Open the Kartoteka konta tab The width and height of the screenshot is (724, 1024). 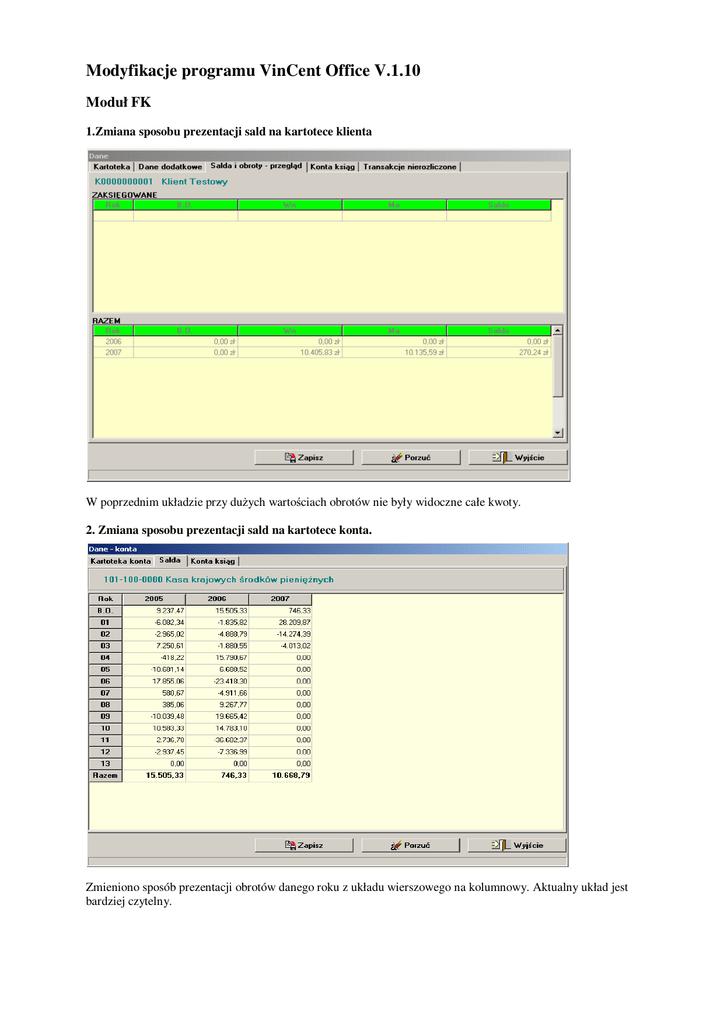(x=121, y=561)
